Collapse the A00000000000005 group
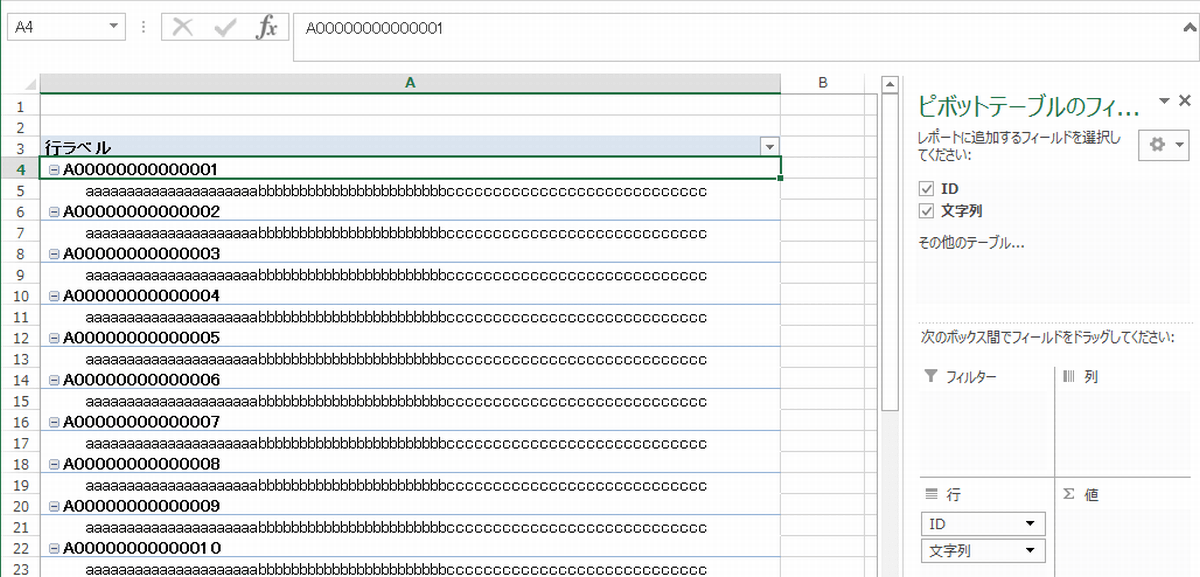This screenshot has width=1200, height=577. click(x=54, y=337)
